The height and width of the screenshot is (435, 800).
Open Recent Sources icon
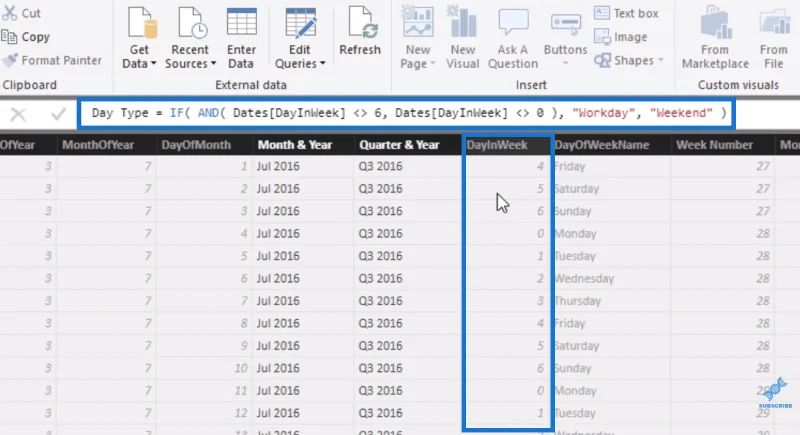pyautogui.click(x=192, y=23)
